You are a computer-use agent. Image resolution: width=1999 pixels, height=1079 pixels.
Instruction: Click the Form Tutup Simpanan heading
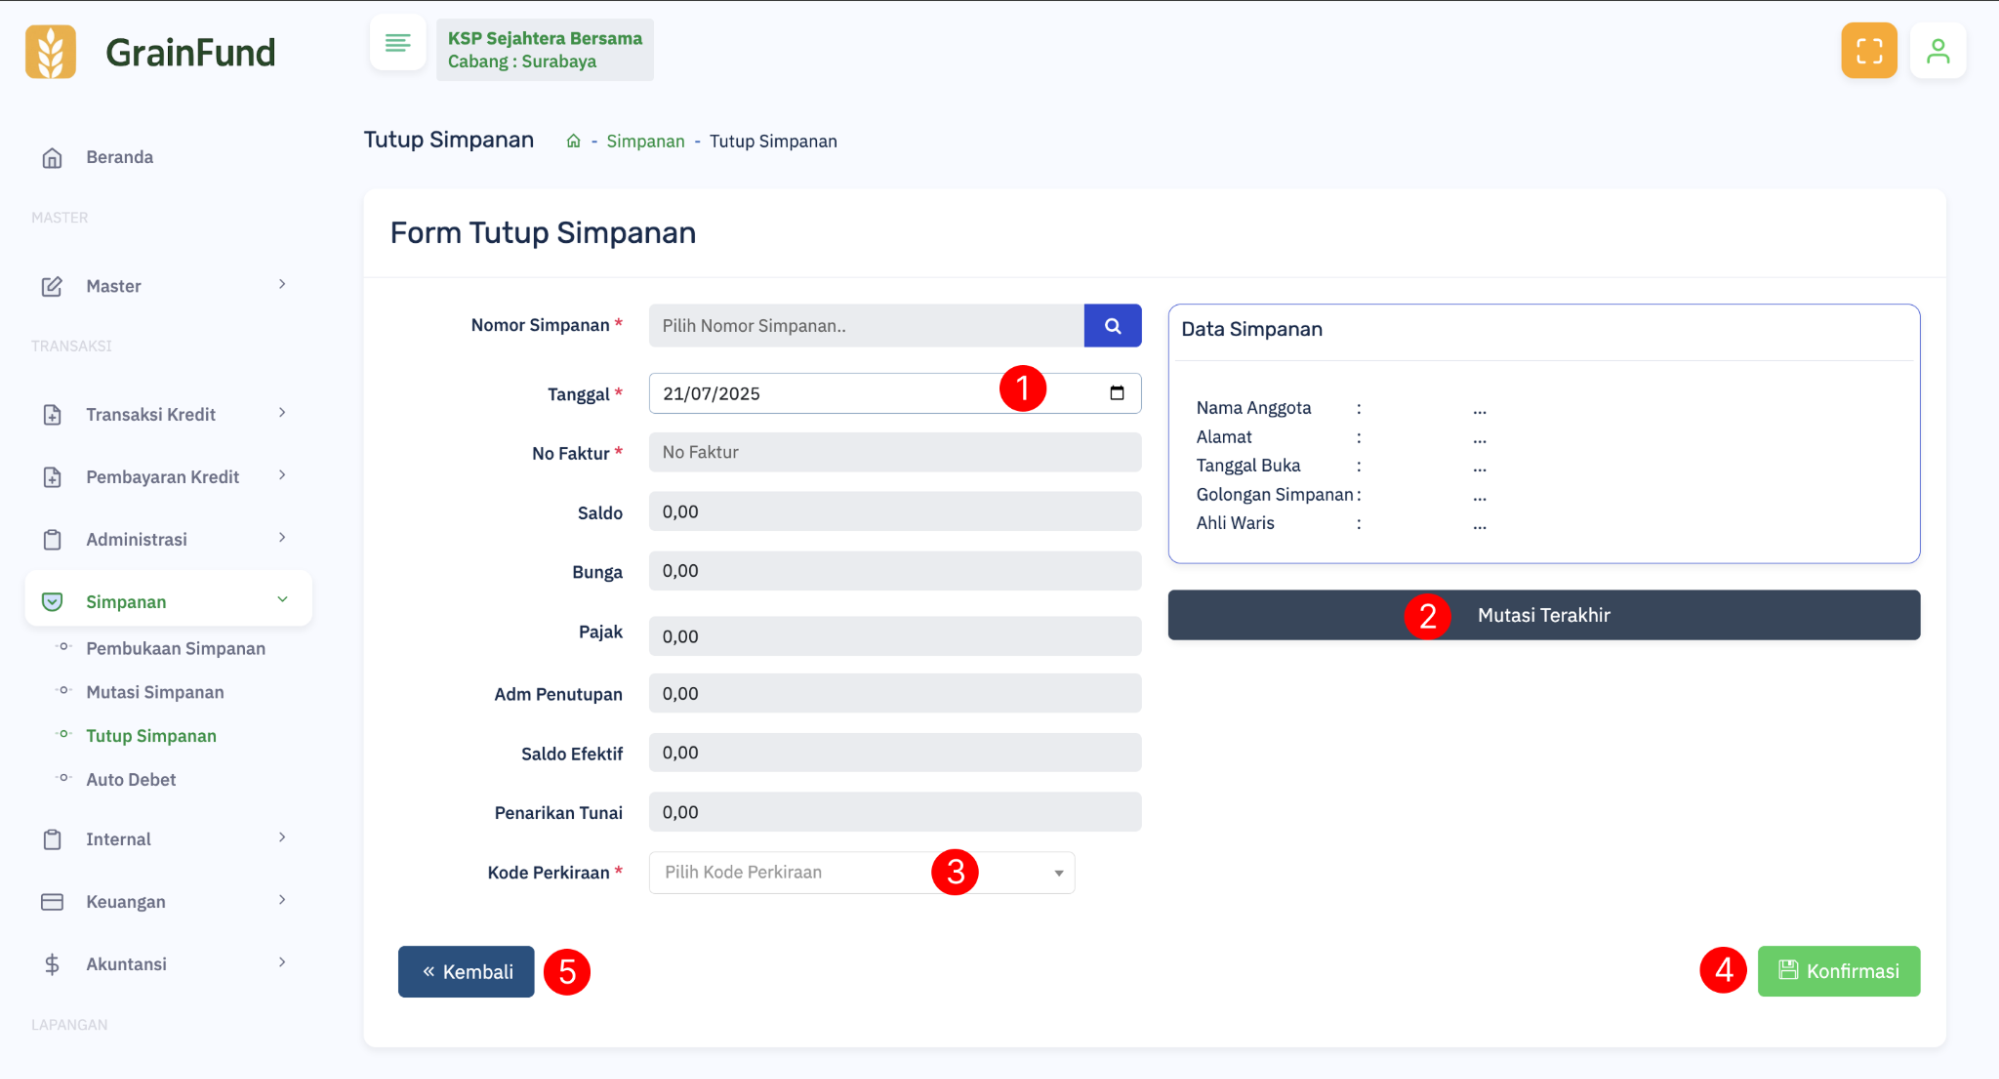click(543, 232)
